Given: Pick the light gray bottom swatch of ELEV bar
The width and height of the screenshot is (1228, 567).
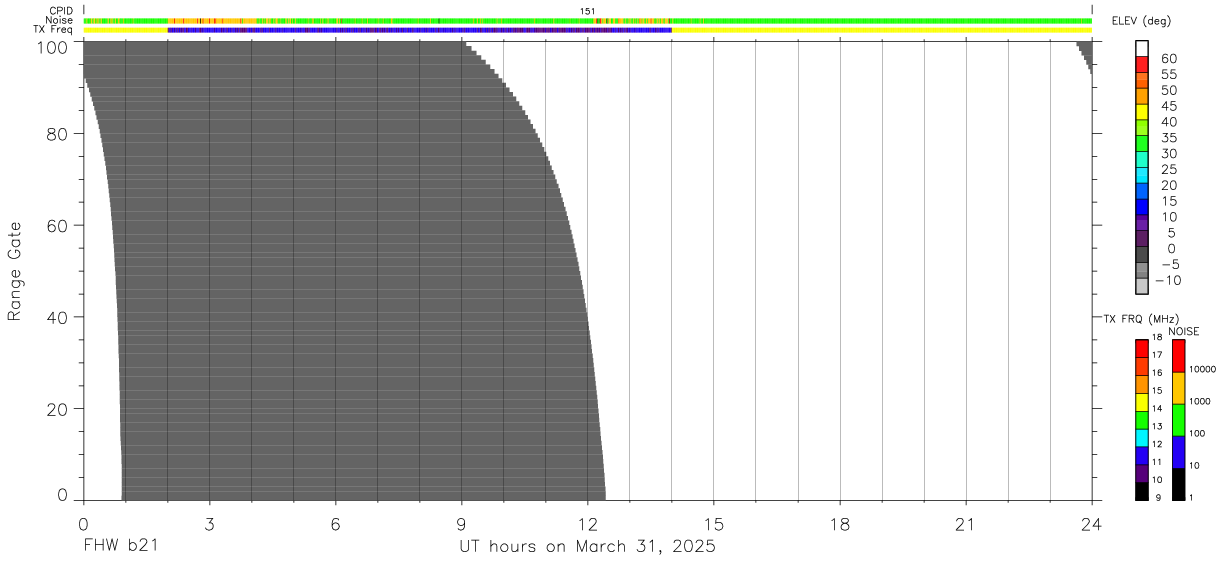Looking at the screenshot, I should 1142,286.
